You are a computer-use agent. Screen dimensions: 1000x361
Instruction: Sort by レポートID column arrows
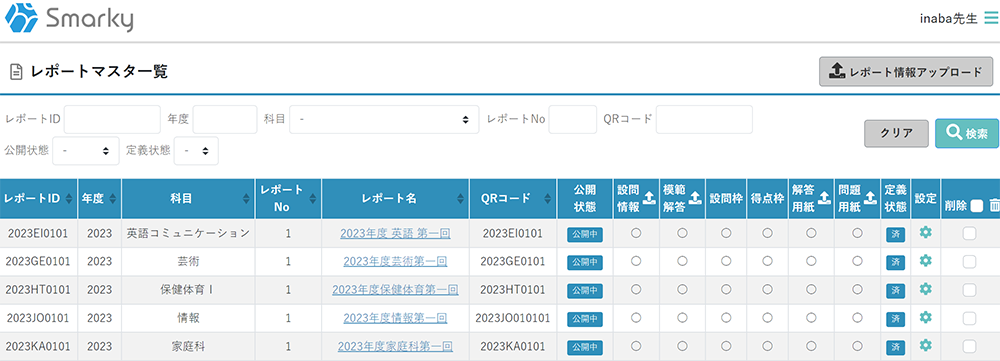pos(69,198)
